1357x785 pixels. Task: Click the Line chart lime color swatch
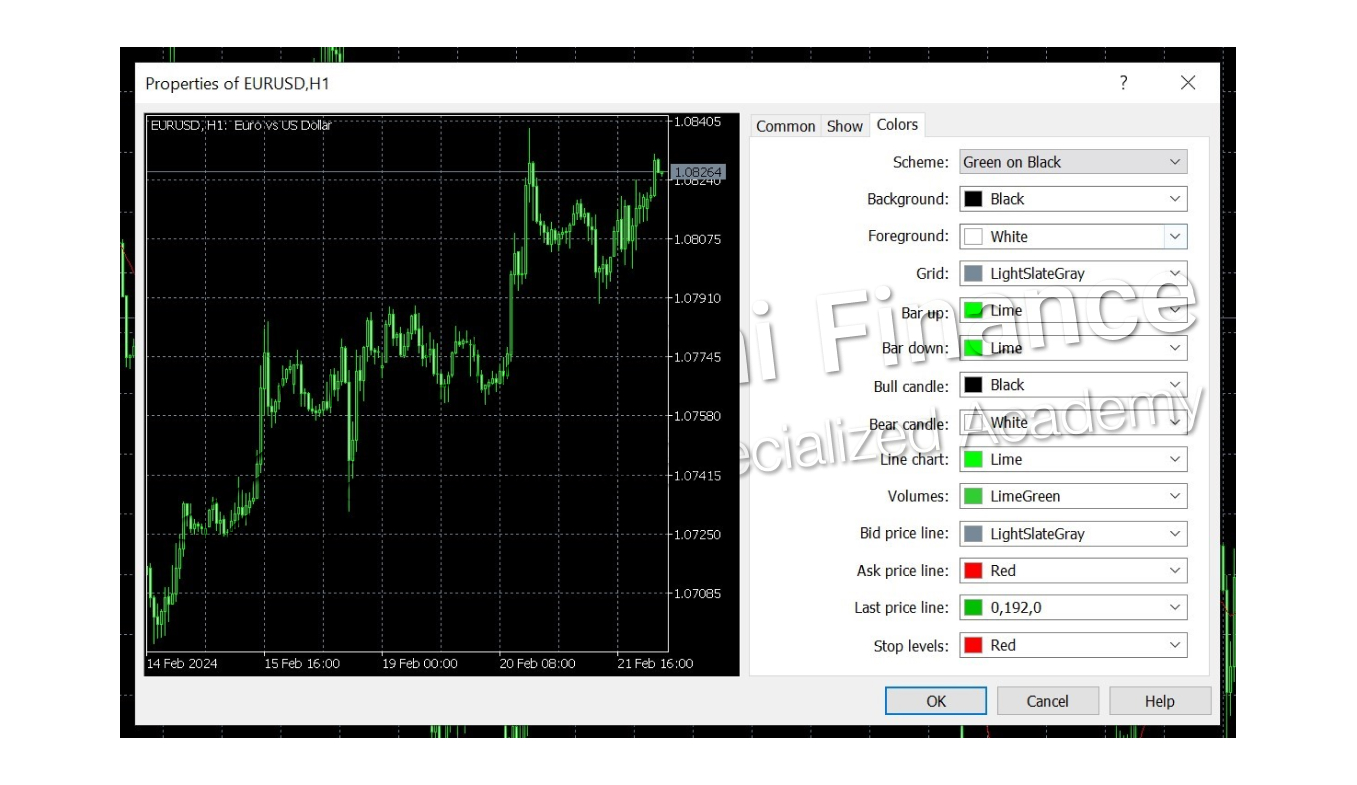click(x=973, y=460)
